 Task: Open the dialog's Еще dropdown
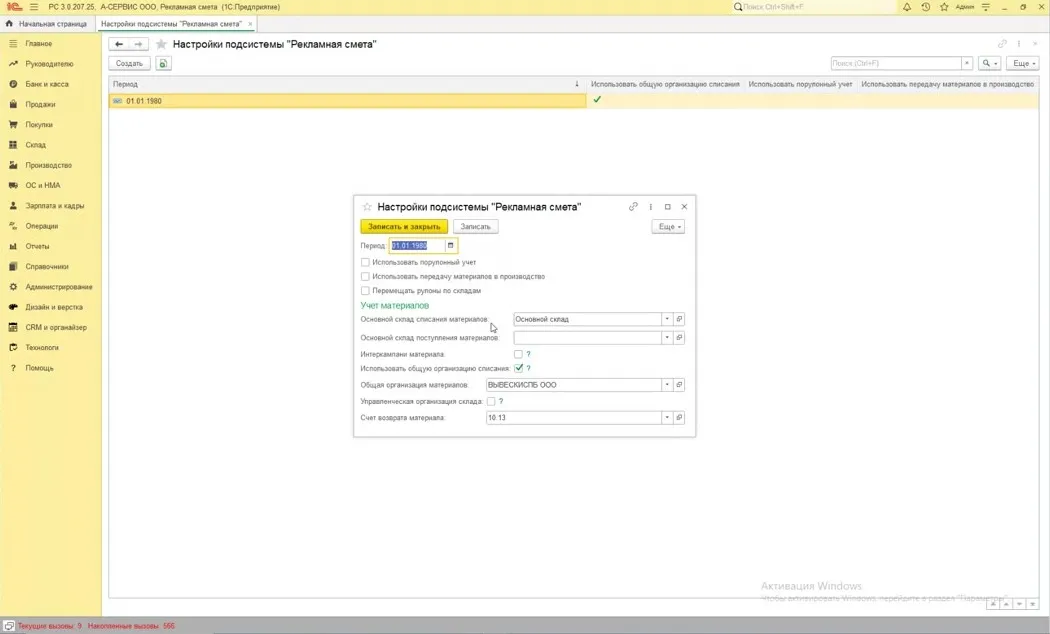pyautogui.click(x=668, y=227)
